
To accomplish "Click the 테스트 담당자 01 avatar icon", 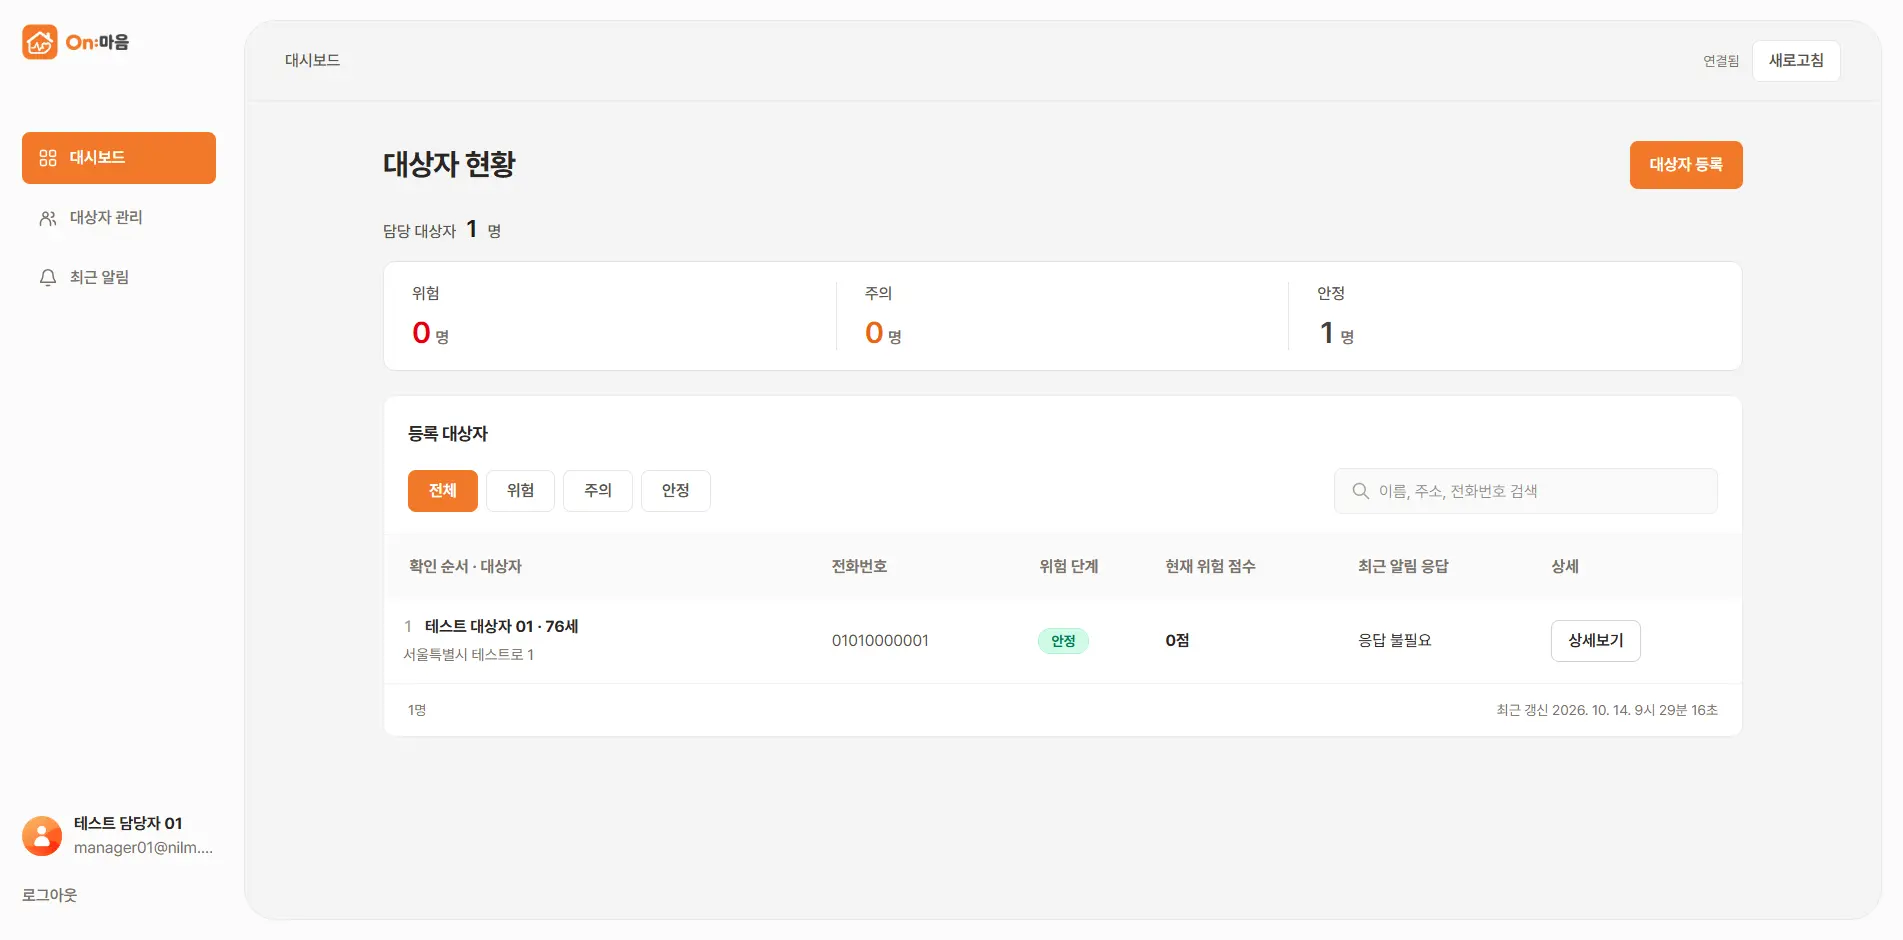I will pos(42,836).
